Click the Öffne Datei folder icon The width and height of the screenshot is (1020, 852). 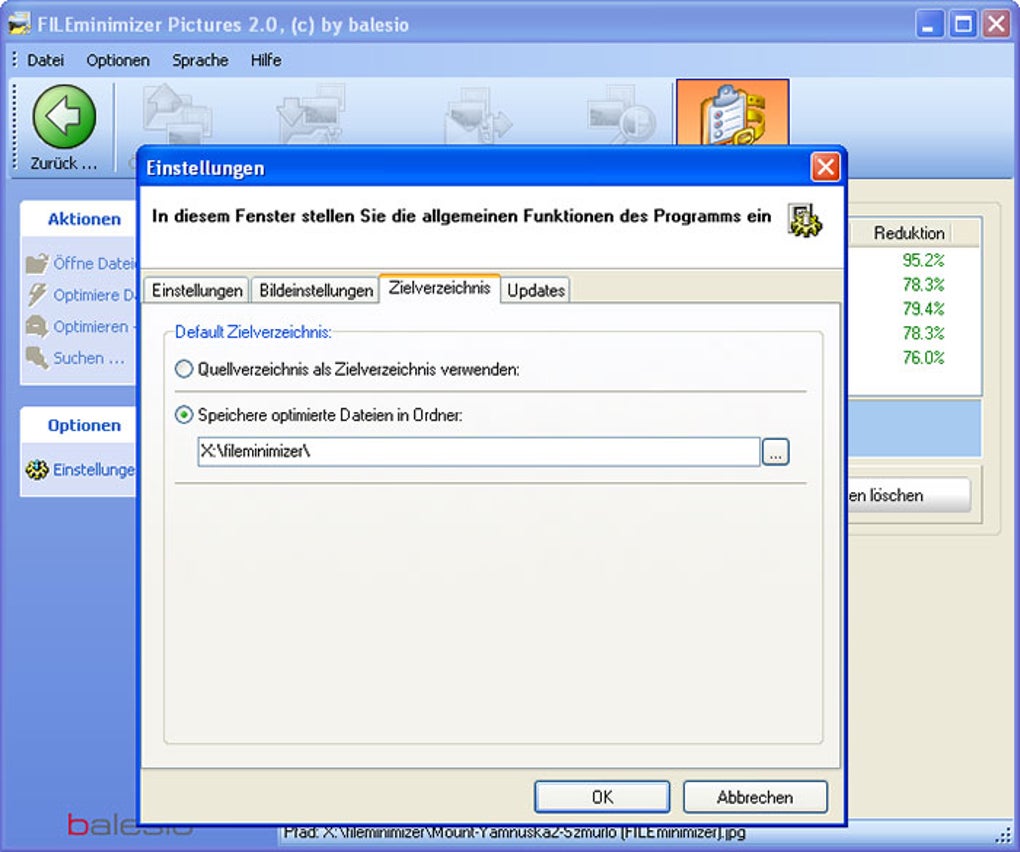tap(37, 263)
